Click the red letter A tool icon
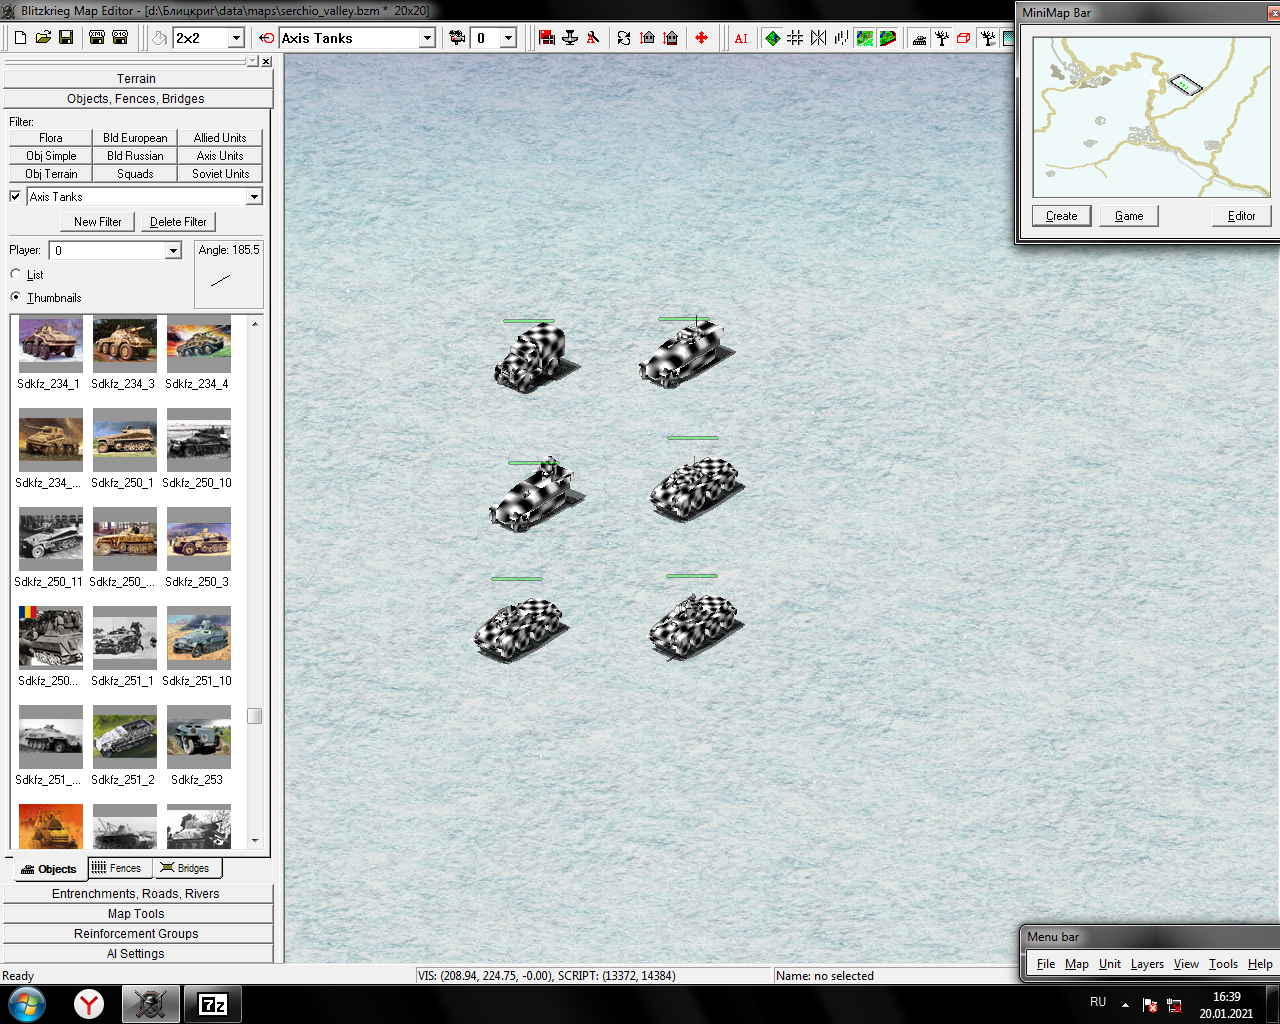 pyautogui.click(x=593, y=38)
